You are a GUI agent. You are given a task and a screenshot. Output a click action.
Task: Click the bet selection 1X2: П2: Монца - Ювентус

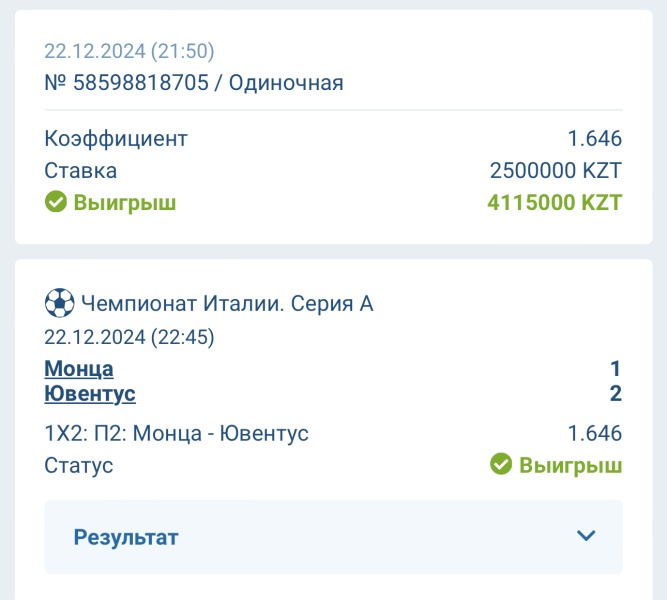pyautogui.click(x=177, y=434)
